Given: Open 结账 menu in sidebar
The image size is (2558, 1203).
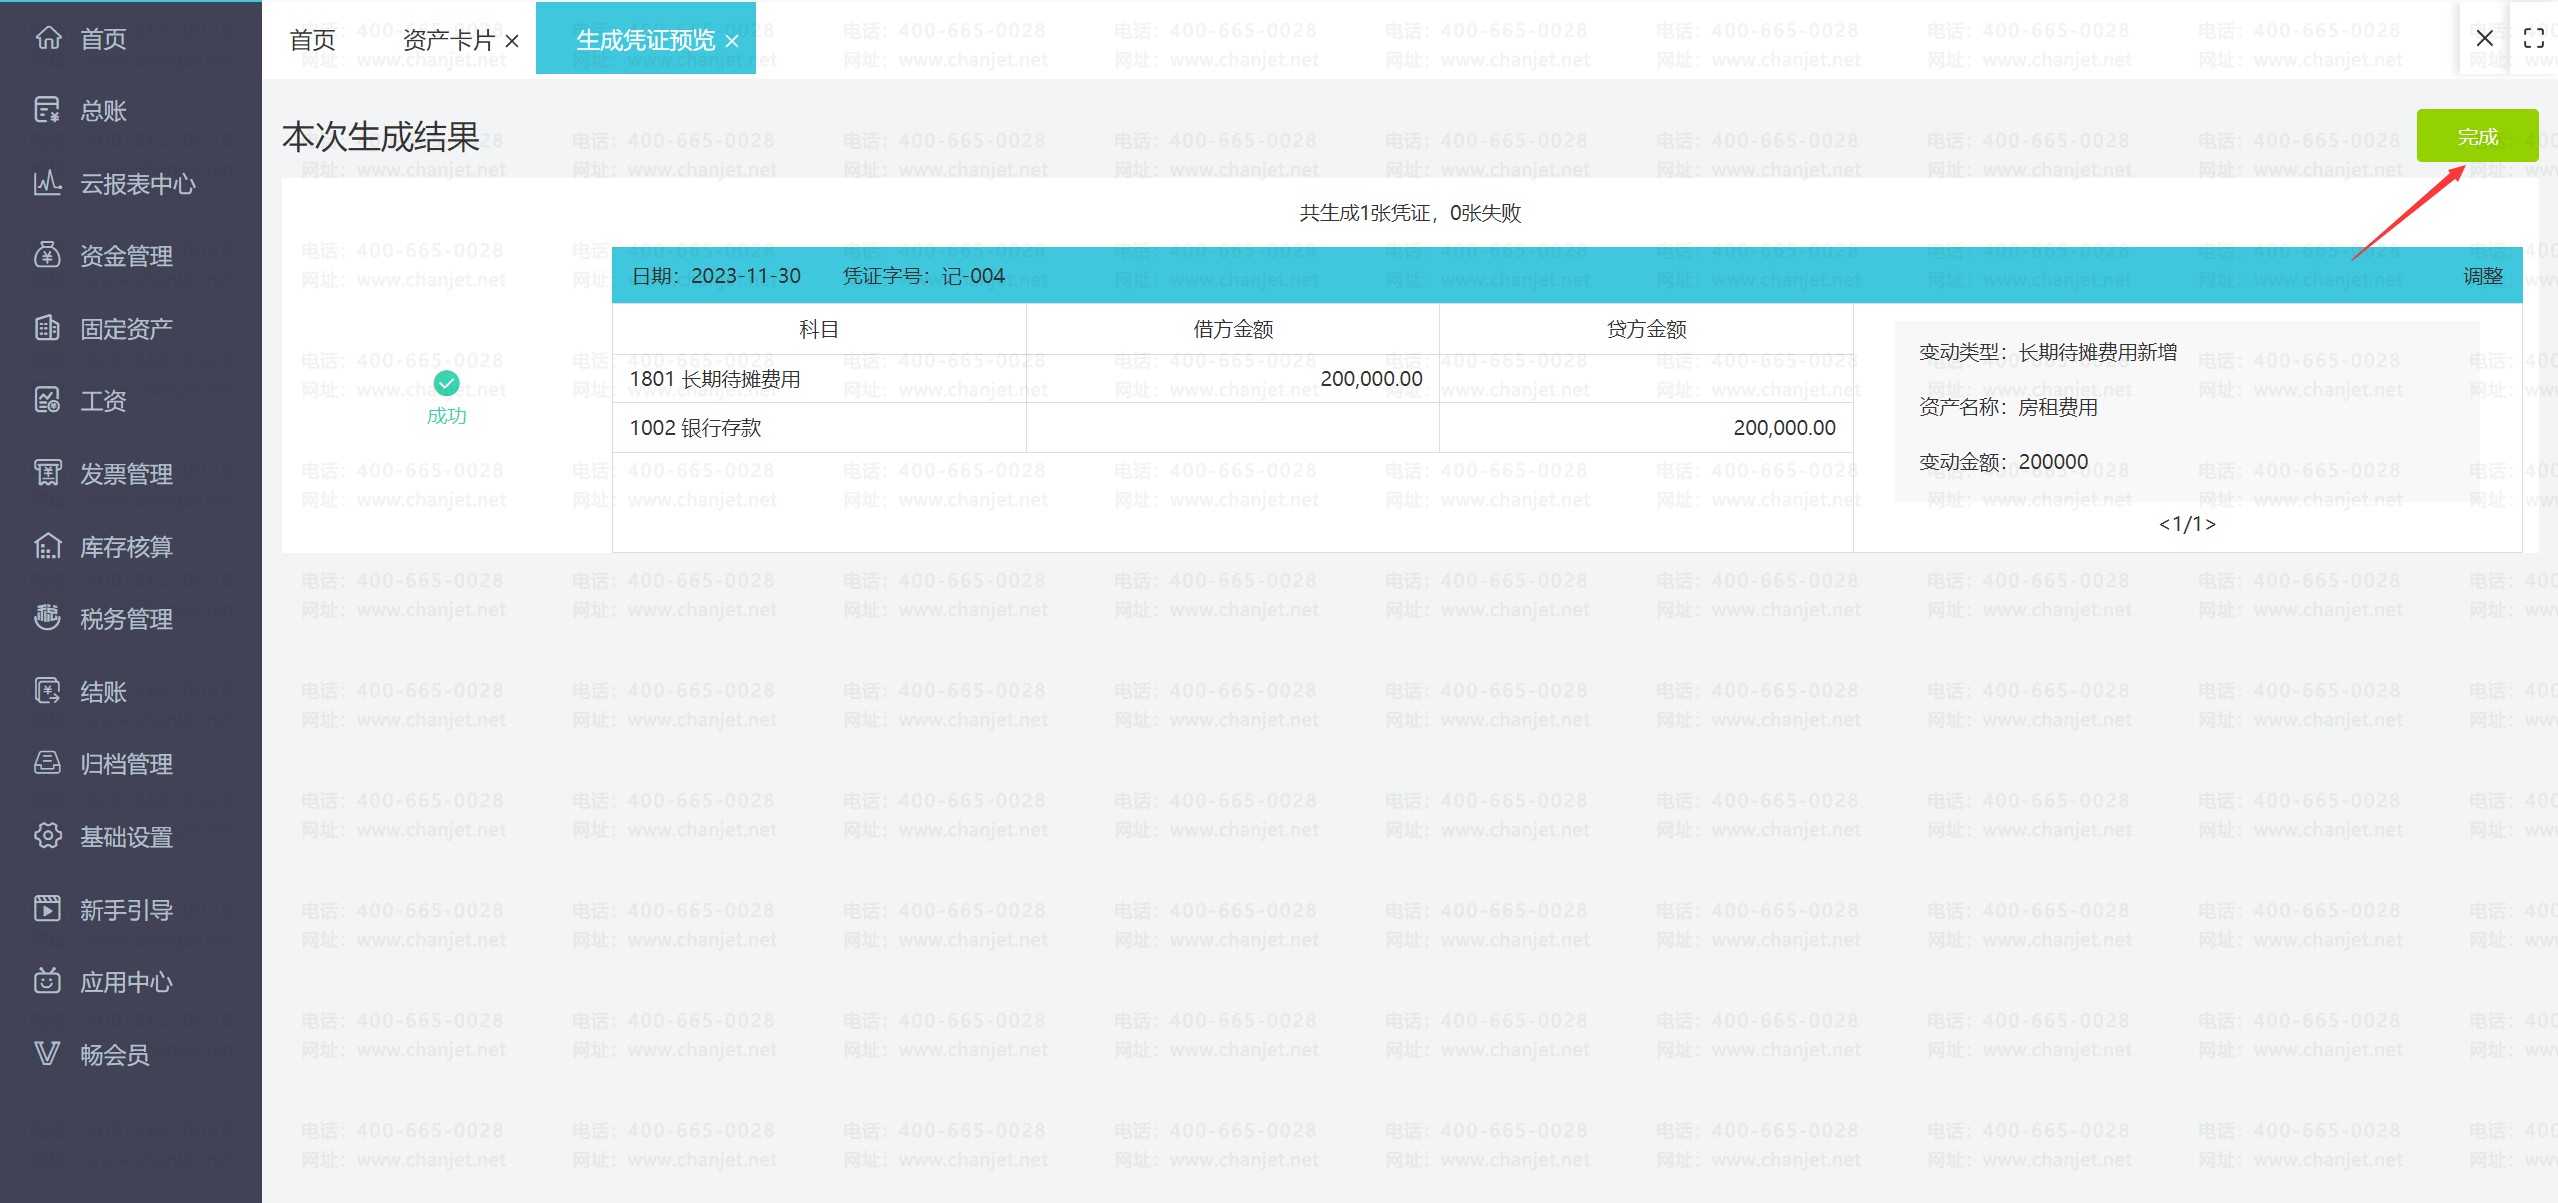Looking at the screenshot, I should [x=102, y=691].
